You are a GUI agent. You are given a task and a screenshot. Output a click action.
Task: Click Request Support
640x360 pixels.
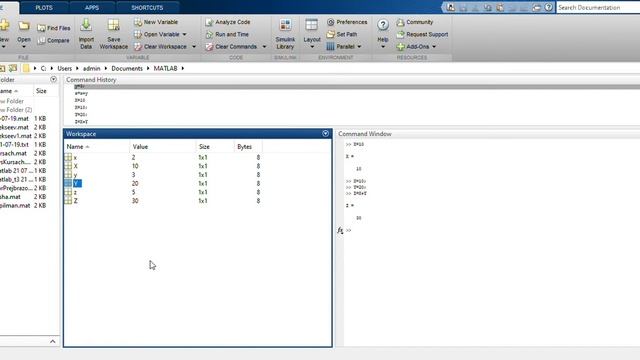[422, 34]
